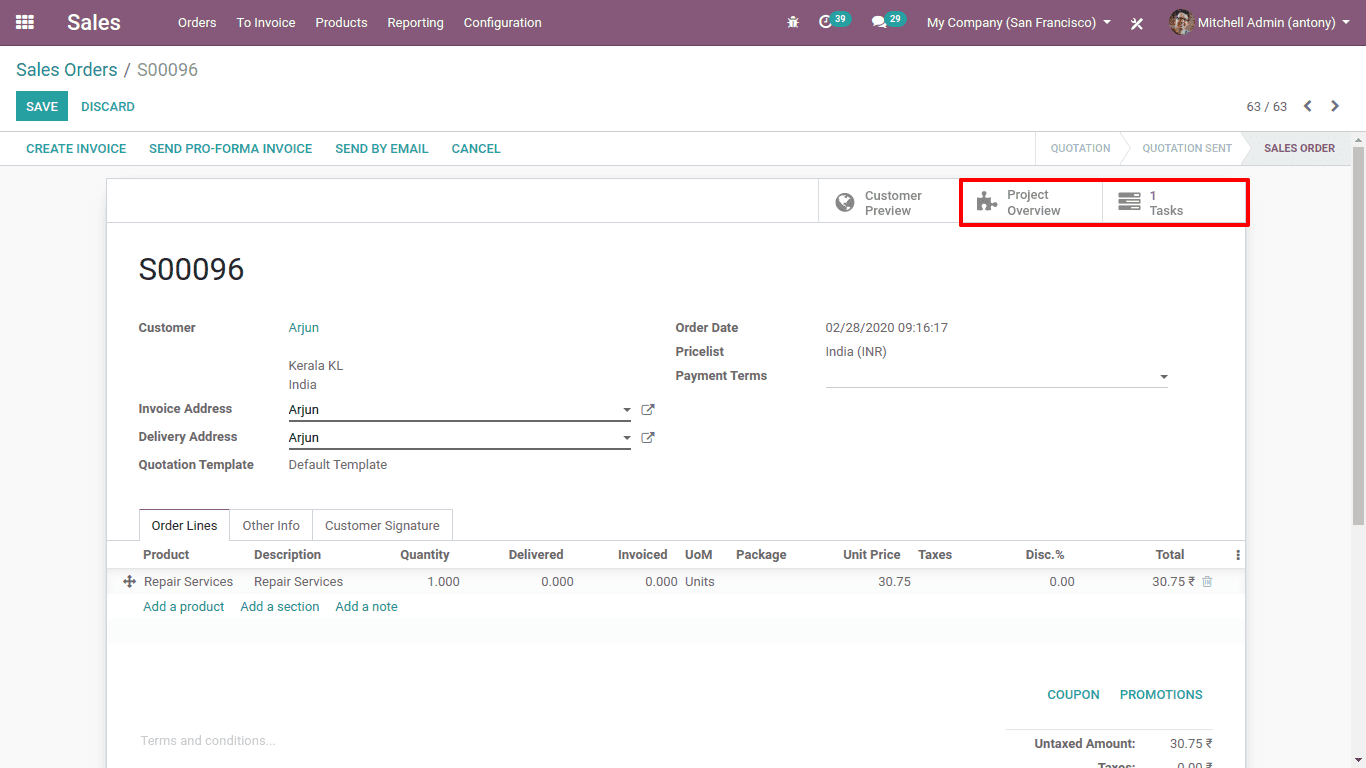Click the DISCARD button
Screen dimensions: 1366x768
(x=108, y=106)
